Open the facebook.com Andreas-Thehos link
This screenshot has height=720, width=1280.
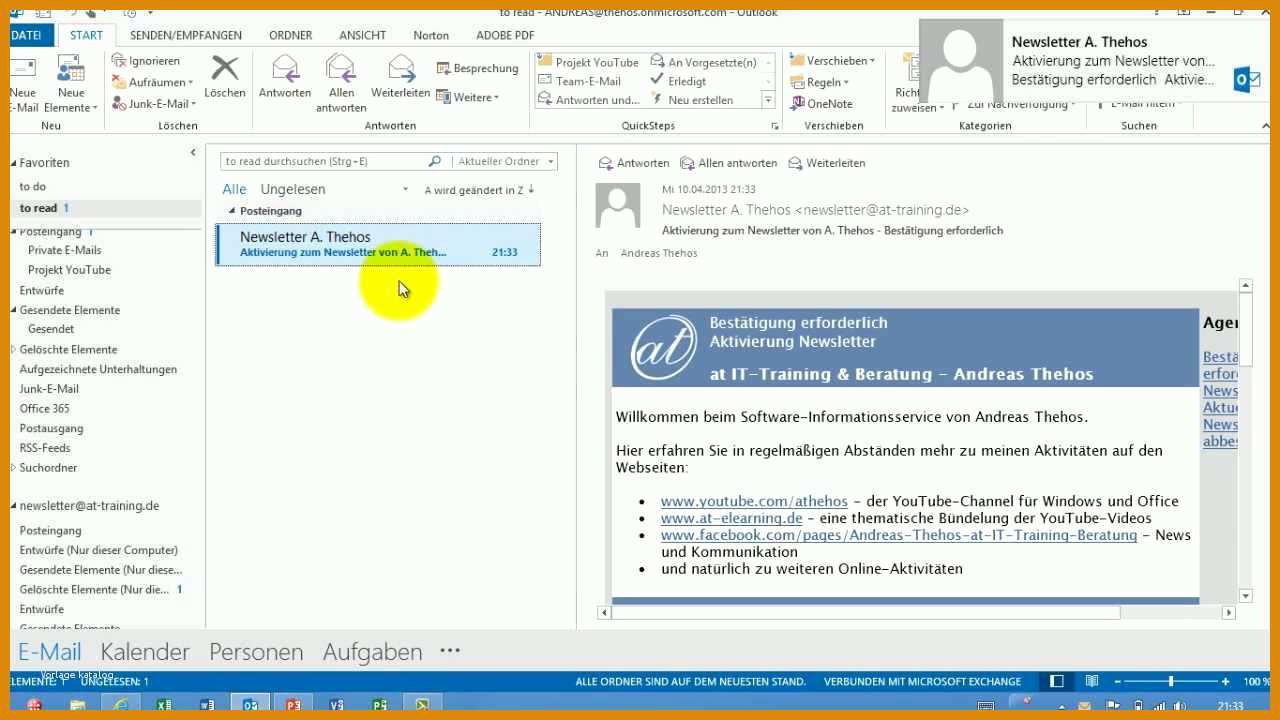coord(898,535)
